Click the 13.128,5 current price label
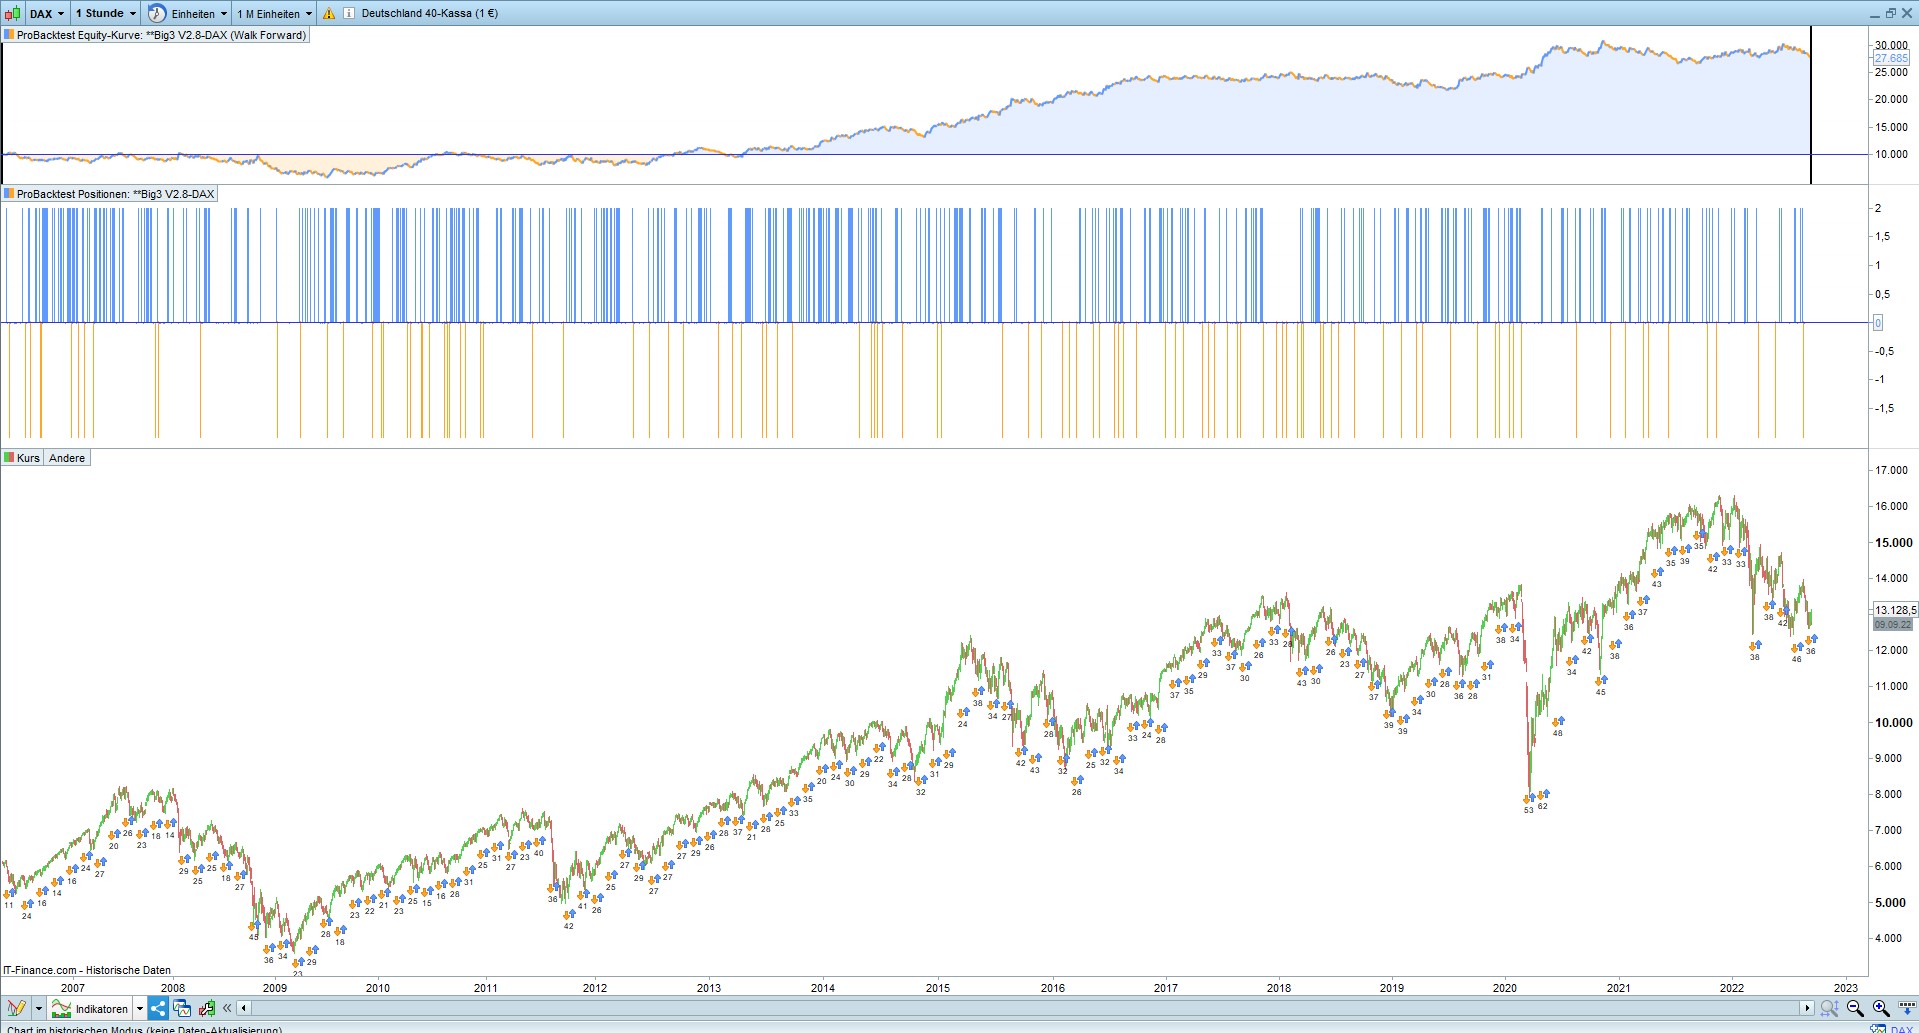The height and width of the screenshot is (1033, 1919). [x=1895, y=610]
